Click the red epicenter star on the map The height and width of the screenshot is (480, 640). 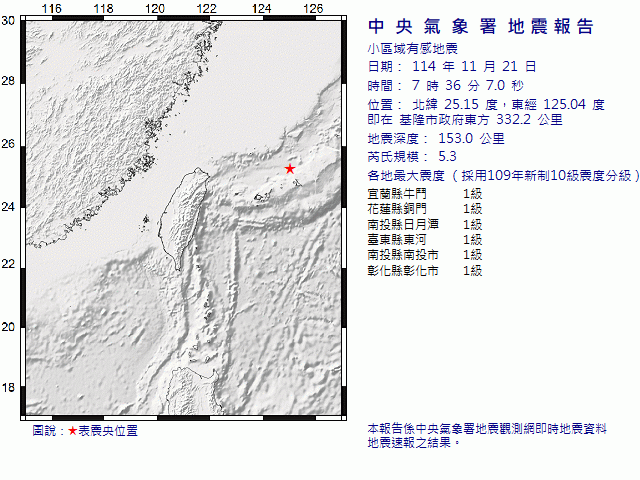pos(290,169)
